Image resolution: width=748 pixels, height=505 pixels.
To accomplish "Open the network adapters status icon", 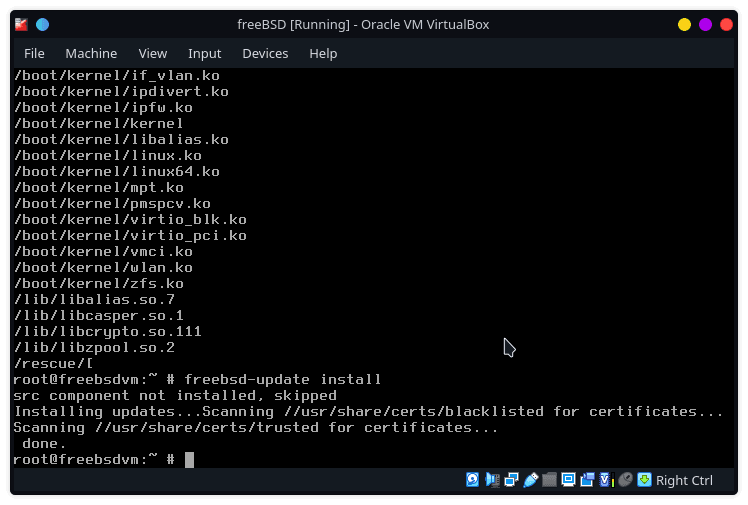I will click(x=511, y=480).
